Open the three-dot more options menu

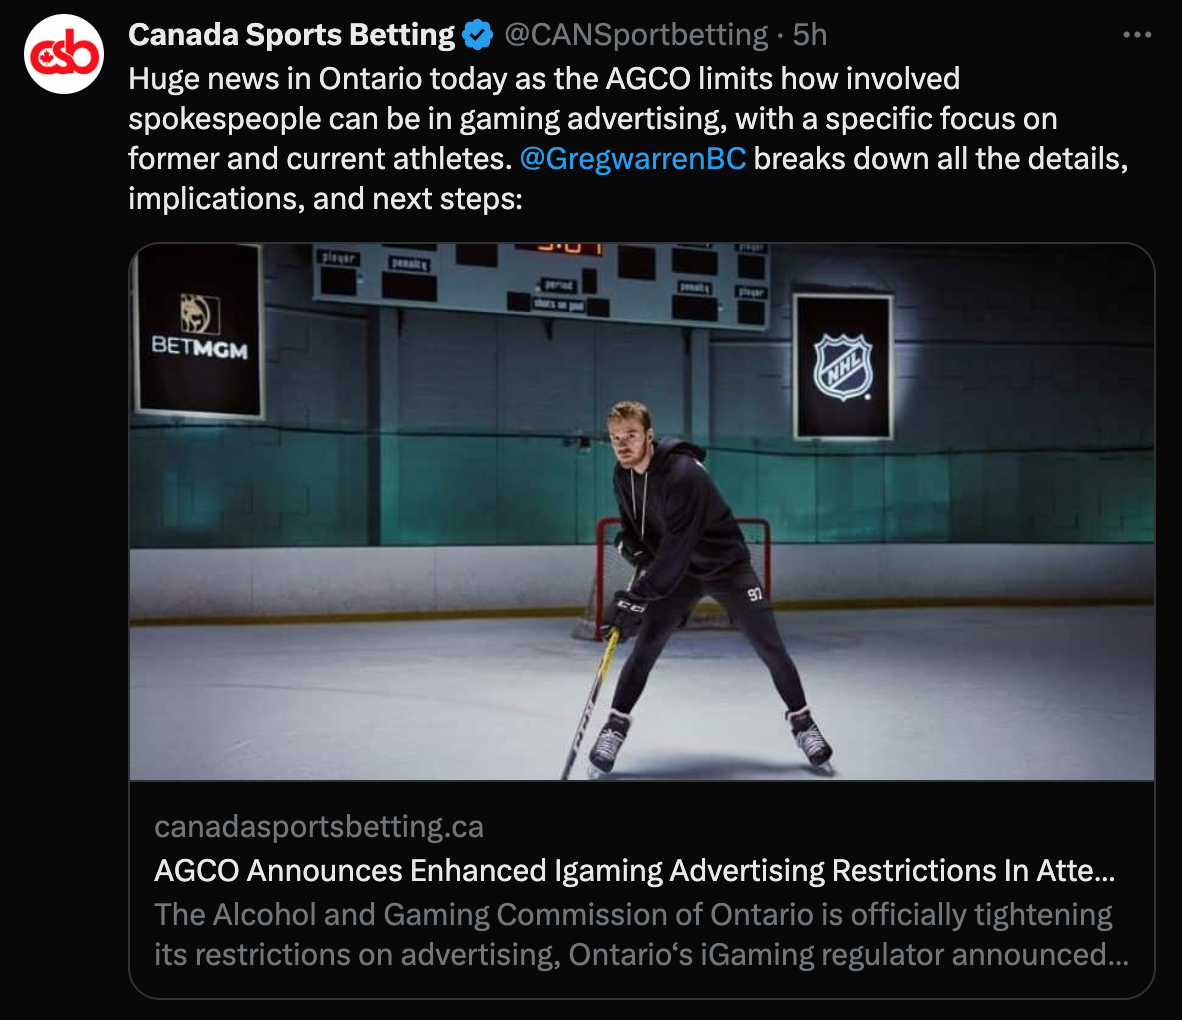click(x=1137, y=35)
